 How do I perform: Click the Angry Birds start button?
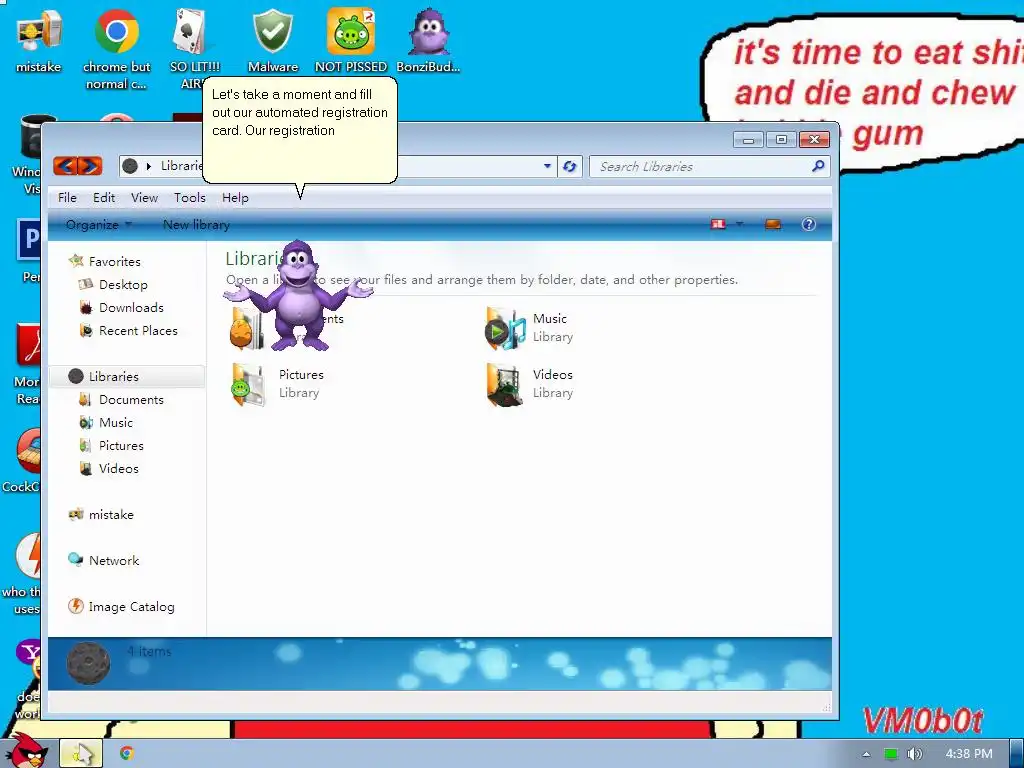[25, 751]
